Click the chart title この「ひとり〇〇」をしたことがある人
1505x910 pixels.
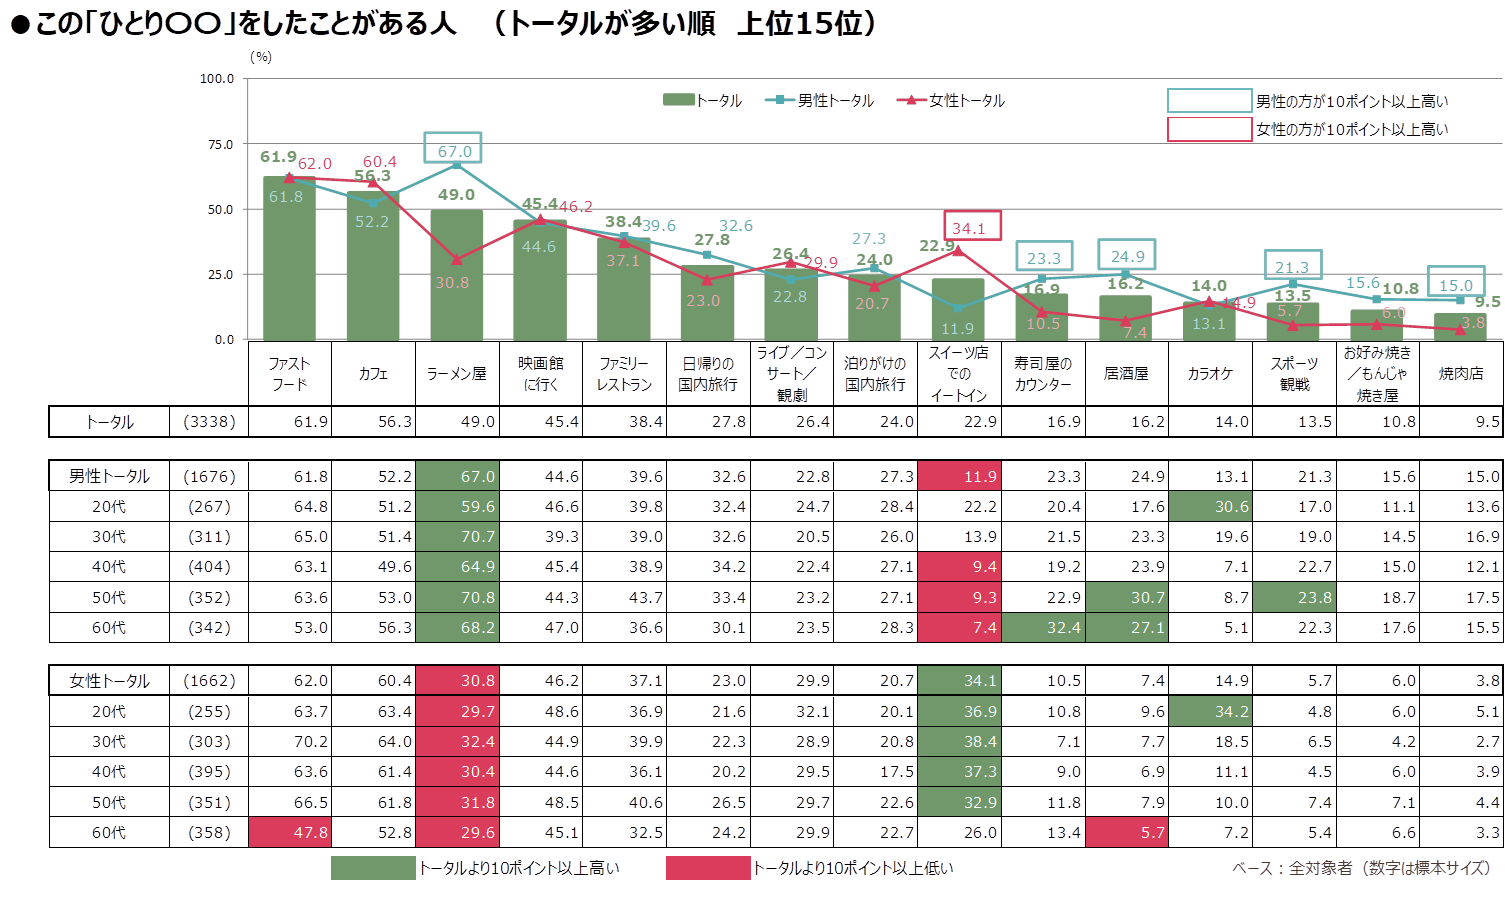[246, 24]
